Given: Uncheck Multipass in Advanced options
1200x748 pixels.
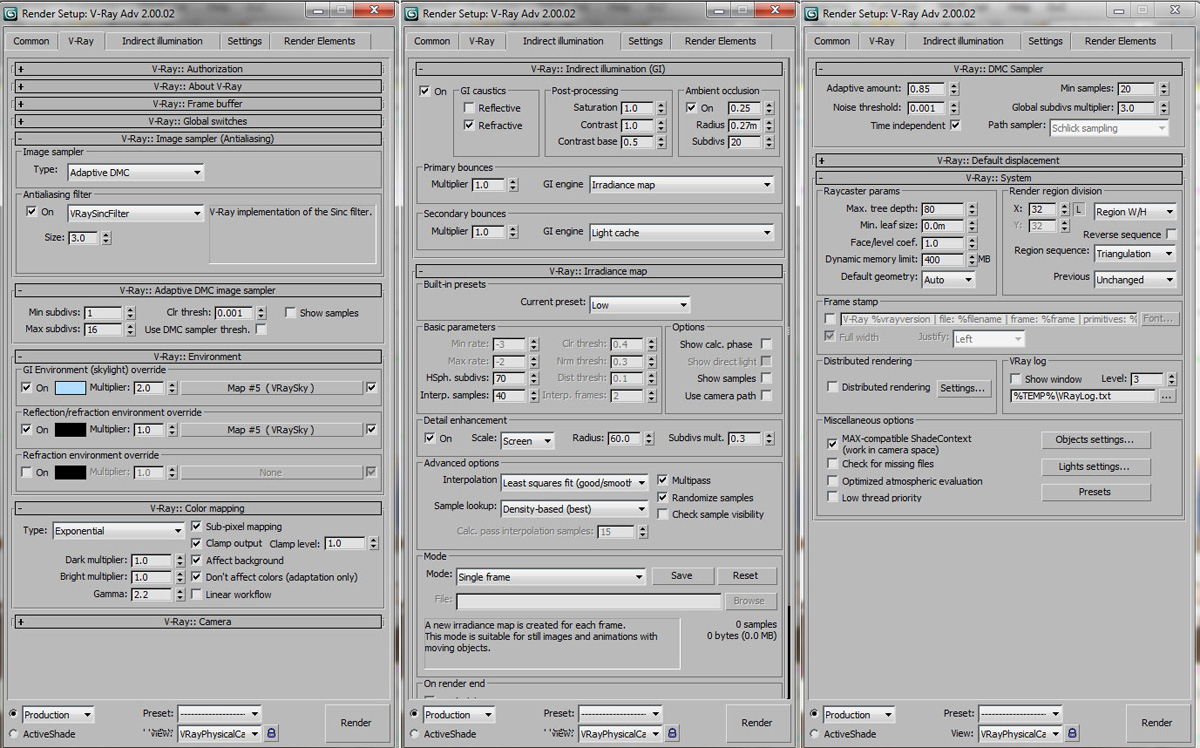Looking at the screenshot, I should pos(663,480).
